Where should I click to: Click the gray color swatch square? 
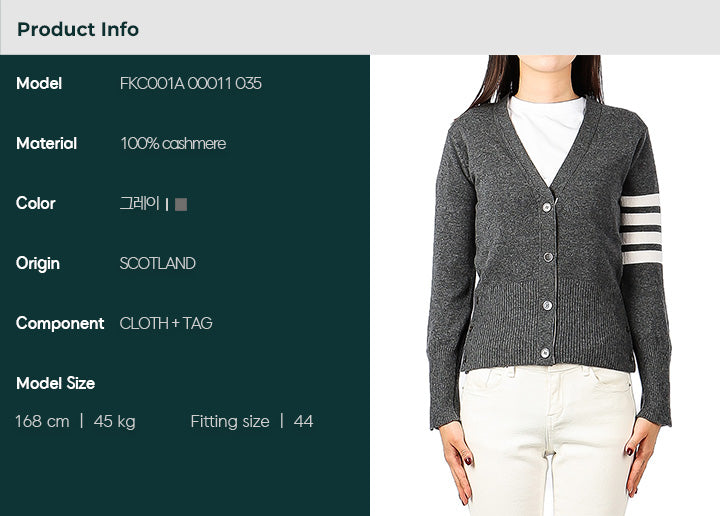181,204
